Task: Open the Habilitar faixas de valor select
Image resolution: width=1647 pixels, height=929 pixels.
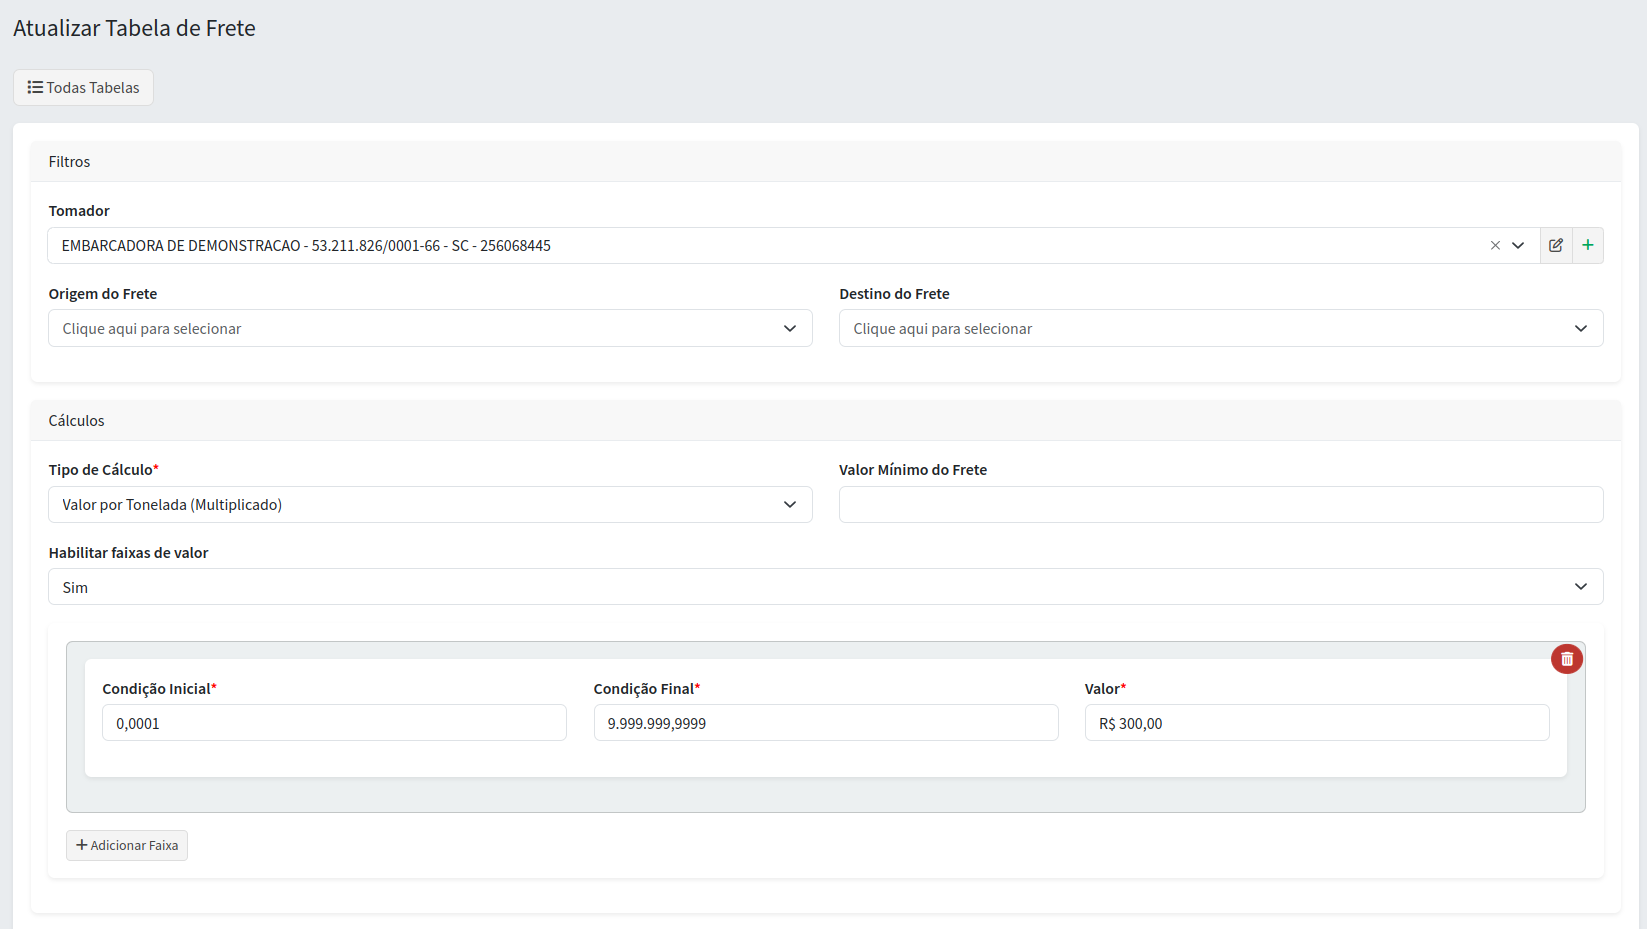Action: (x=825, y=587)
